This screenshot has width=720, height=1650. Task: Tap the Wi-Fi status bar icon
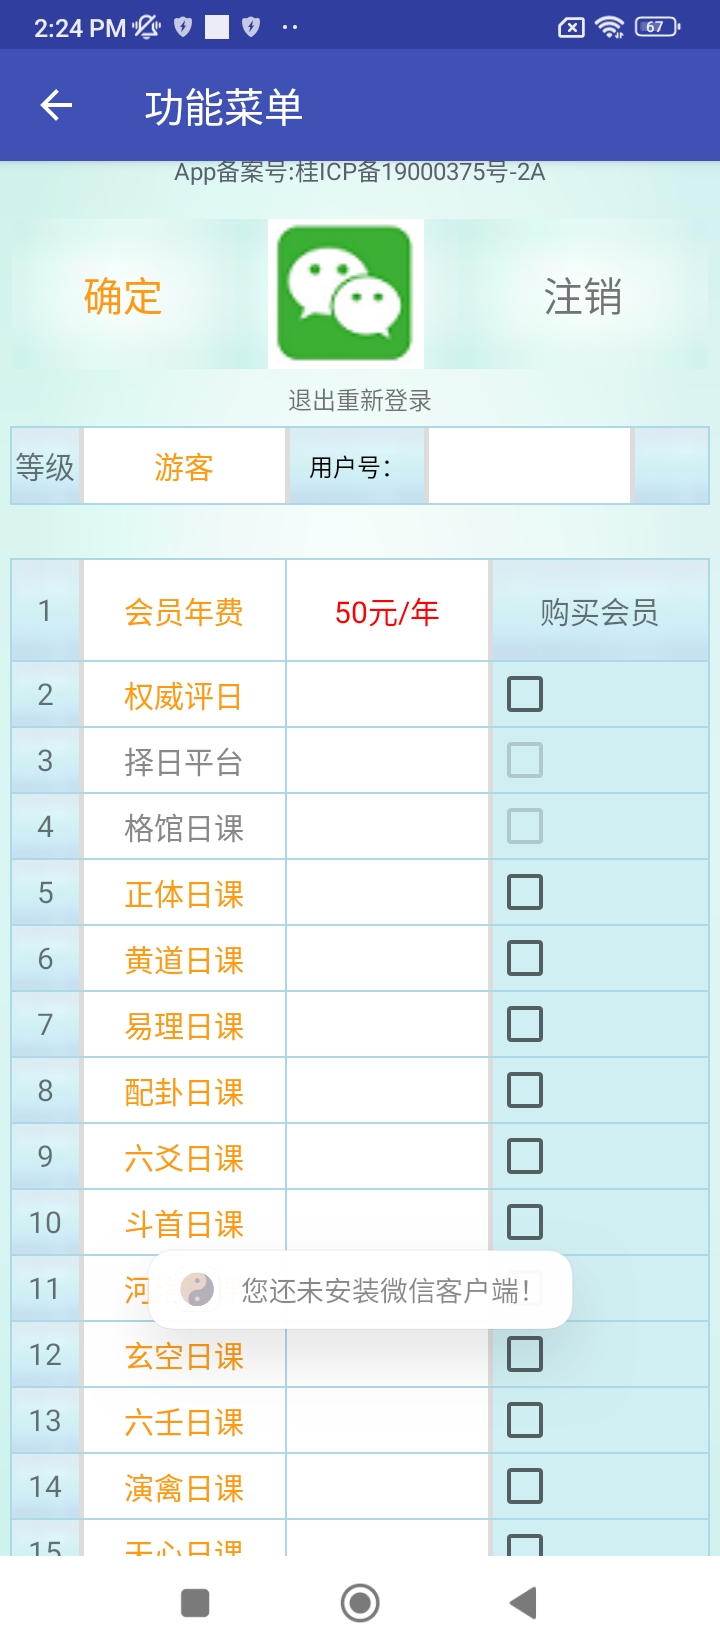tap(609, 27)
